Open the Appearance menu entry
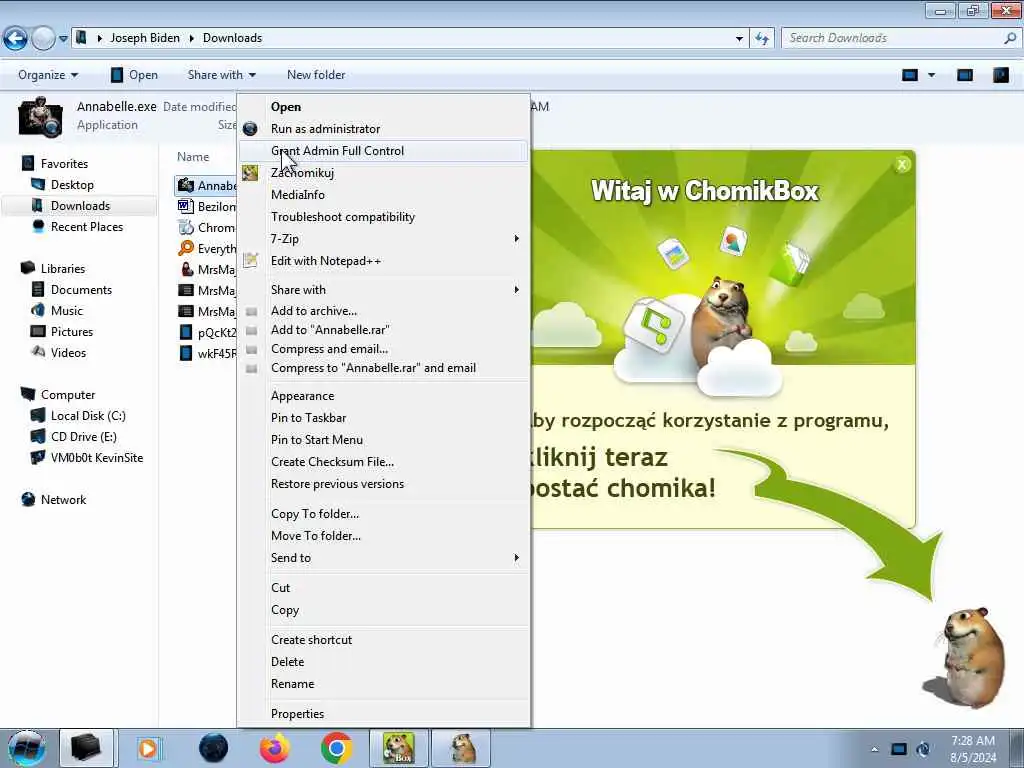 point(302,396)
